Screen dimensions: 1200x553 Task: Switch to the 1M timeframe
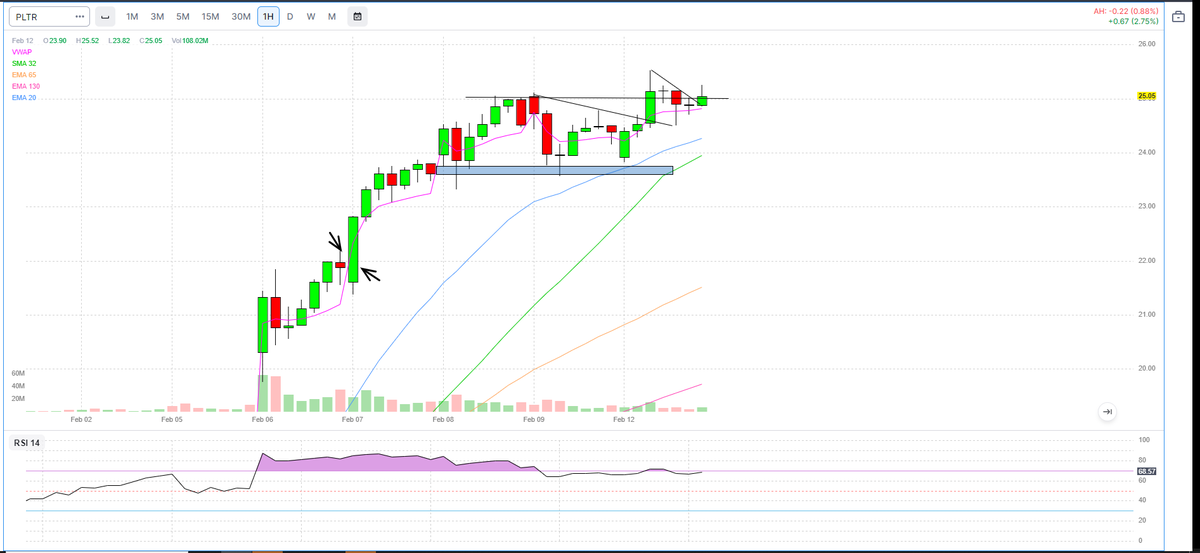[133, 17]
